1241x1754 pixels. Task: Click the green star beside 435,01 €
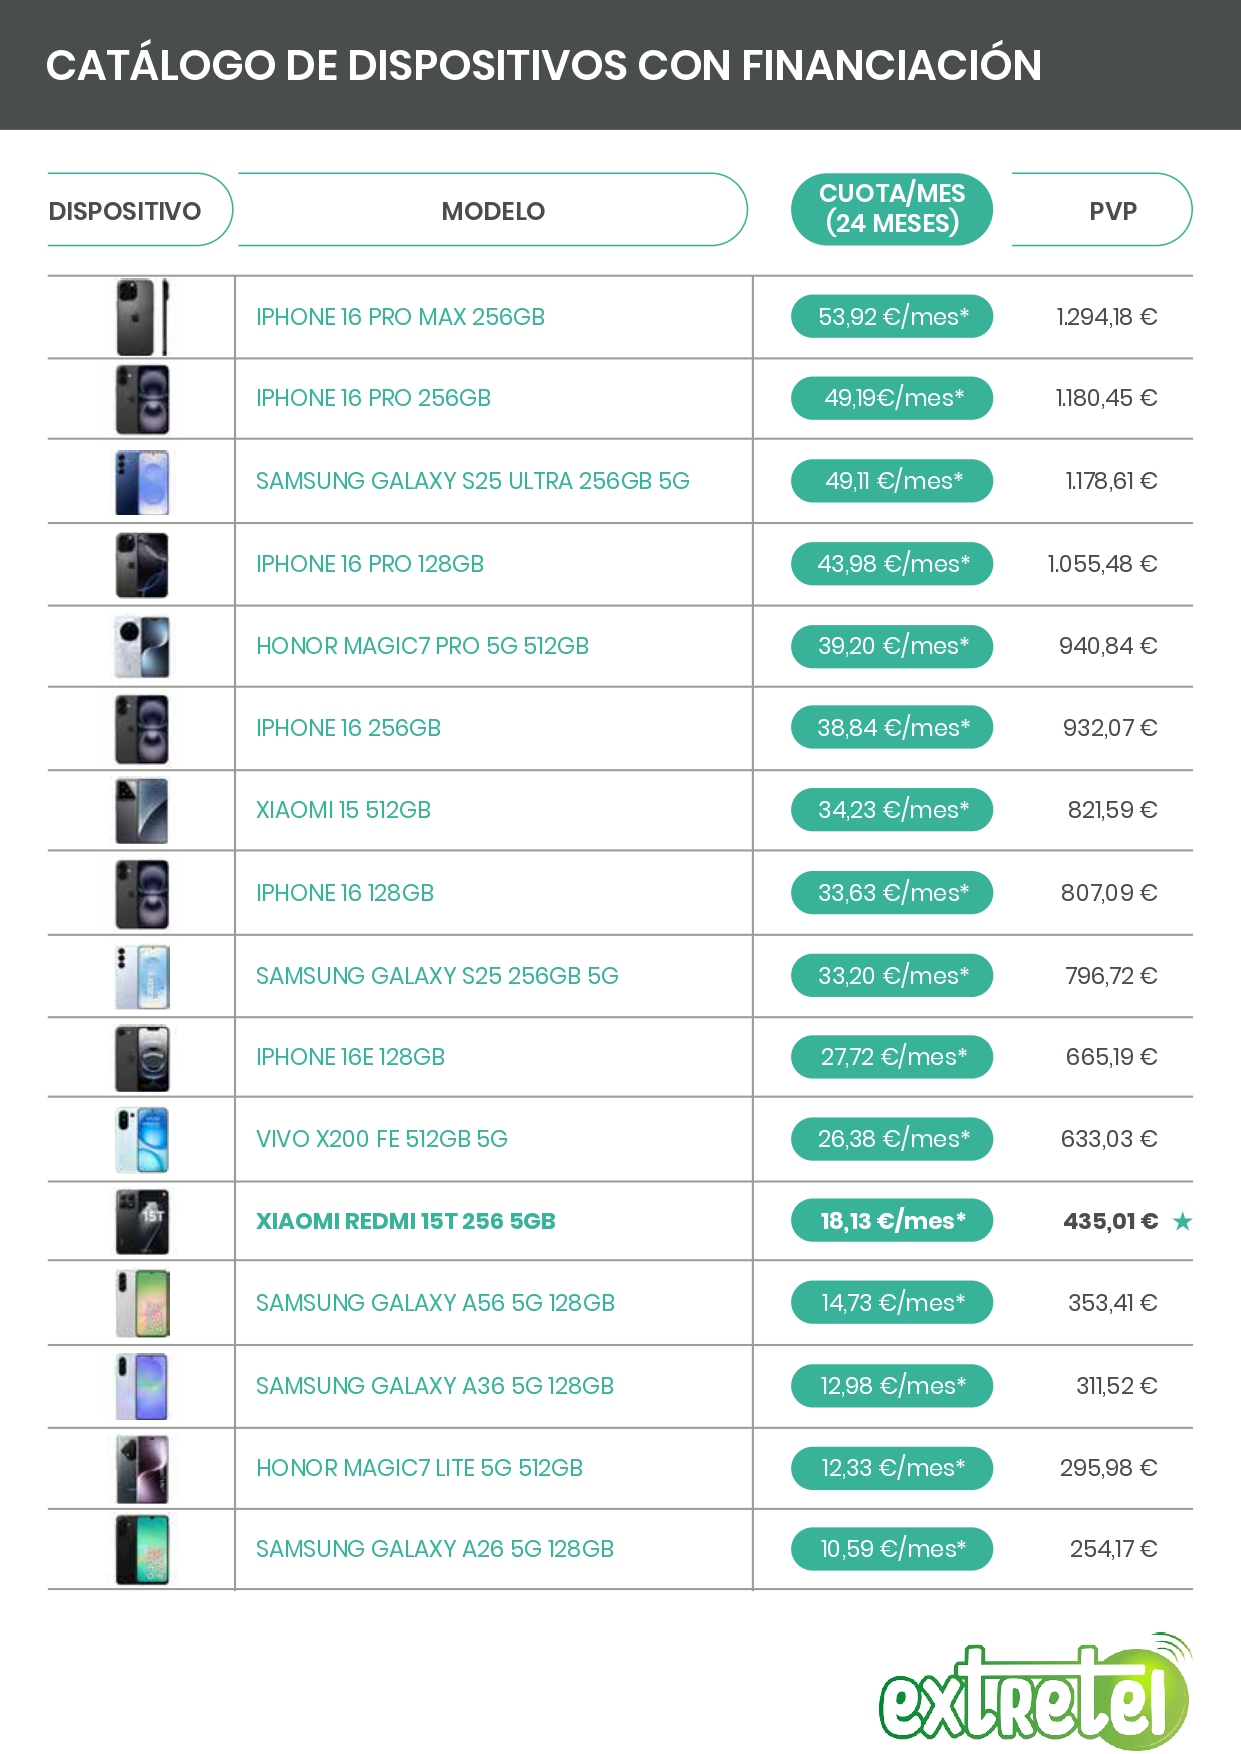1182,1221
